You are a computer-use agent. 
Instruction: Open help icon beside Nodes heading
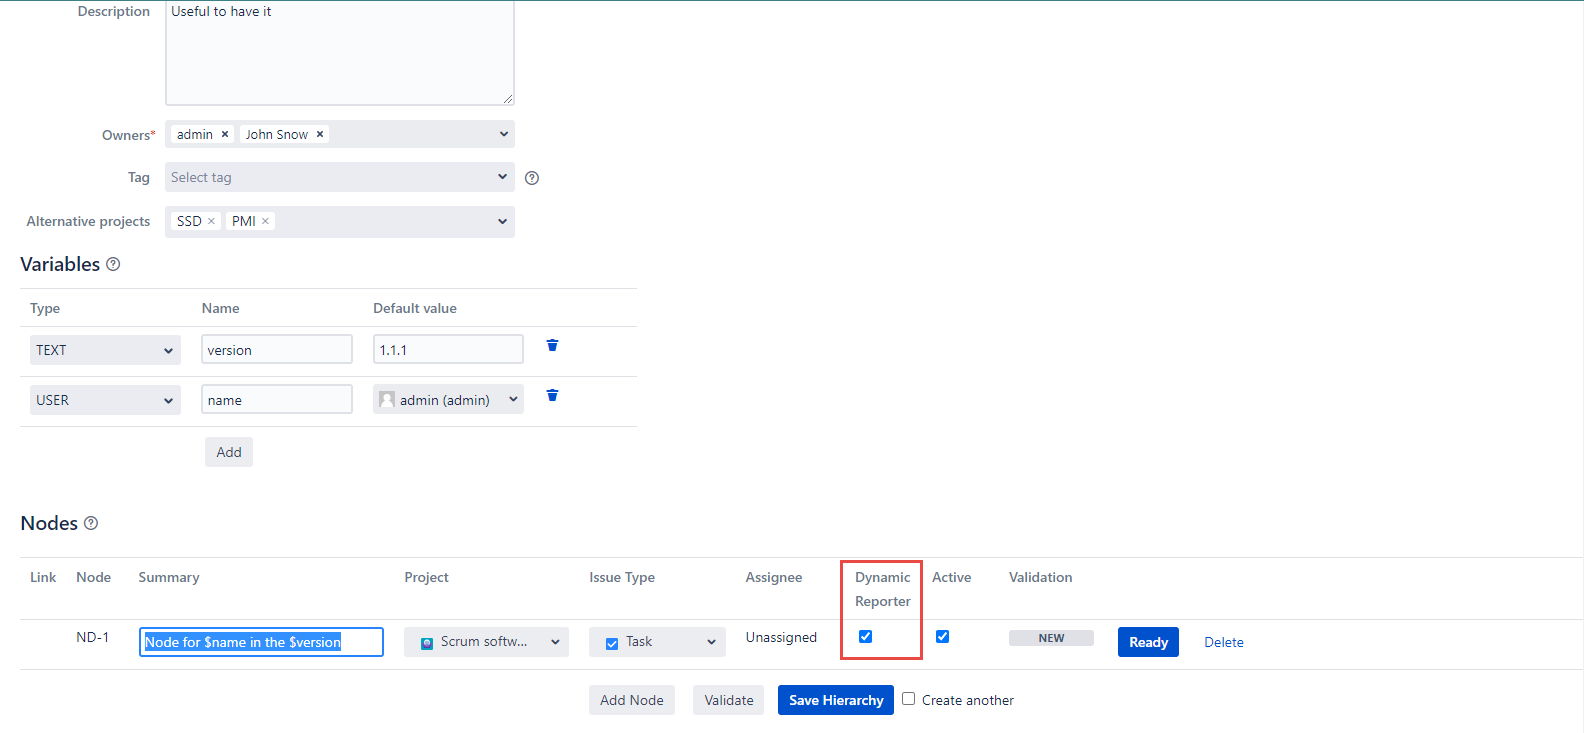91,523
